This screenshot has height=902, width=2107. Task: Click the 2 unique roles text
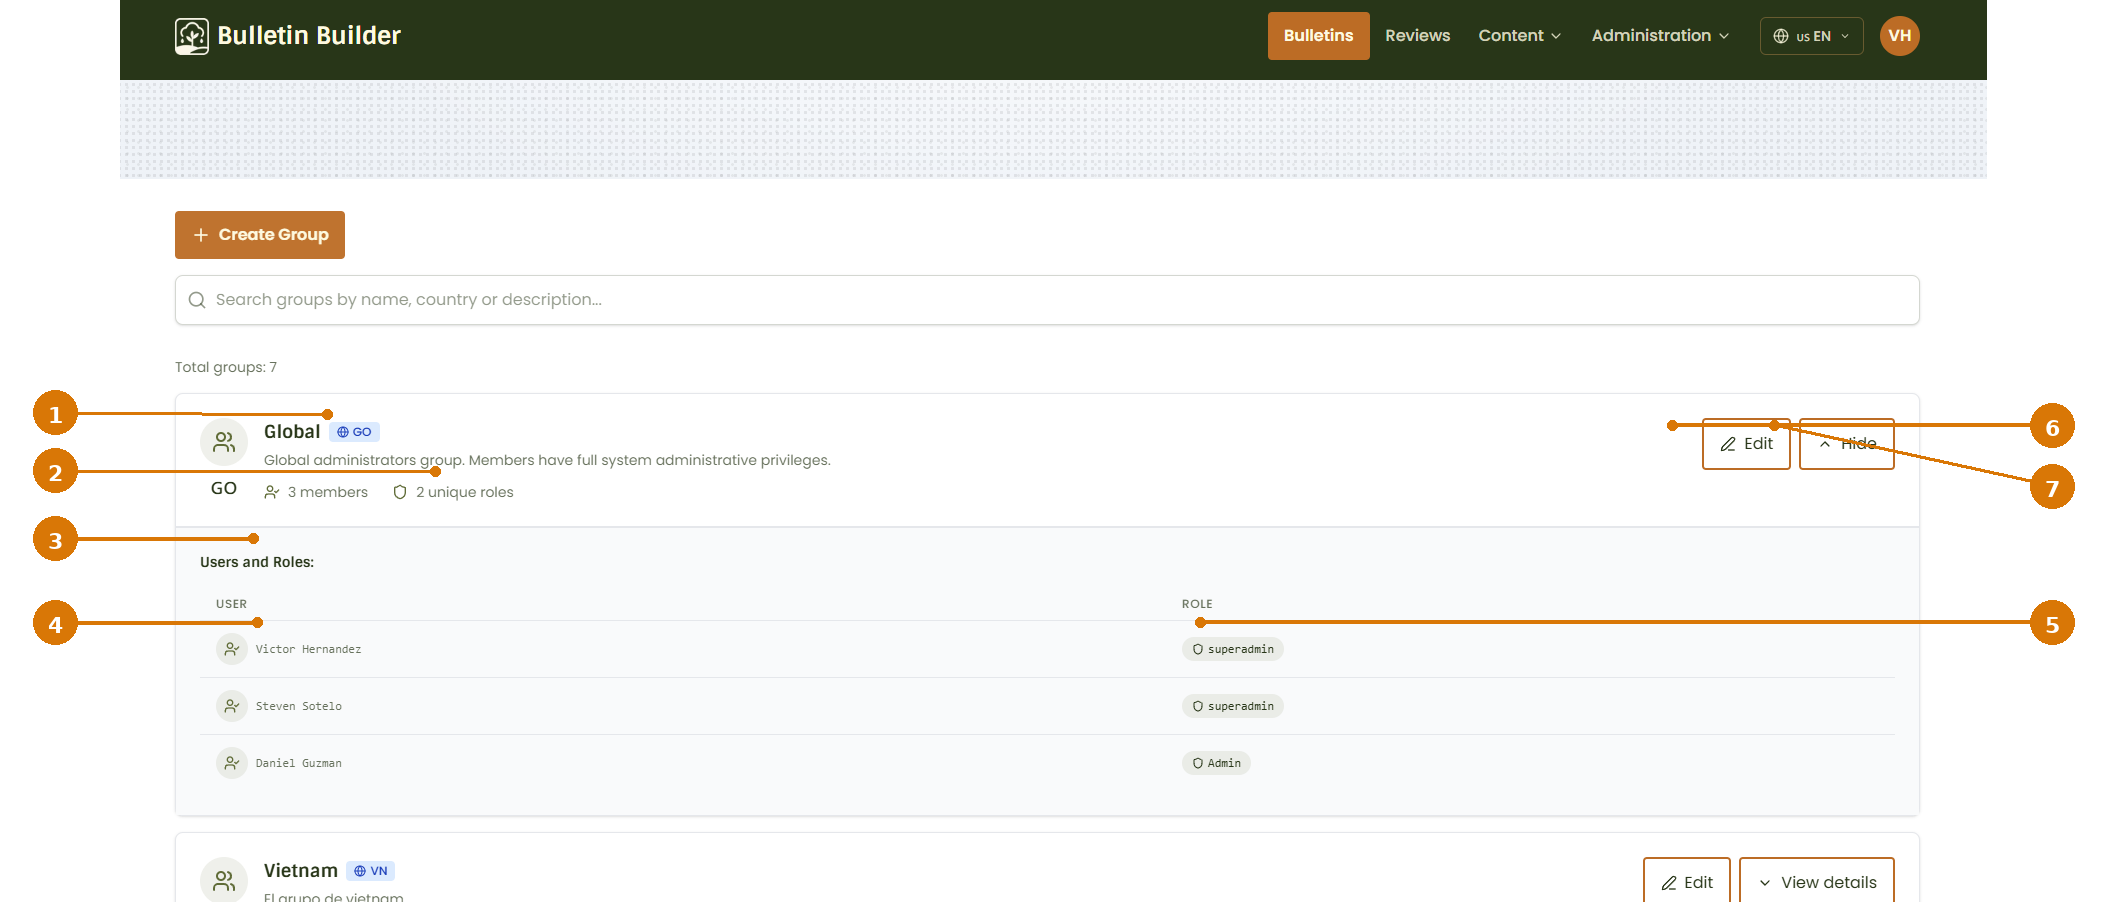pyautogui.click(x=465, y=492)
